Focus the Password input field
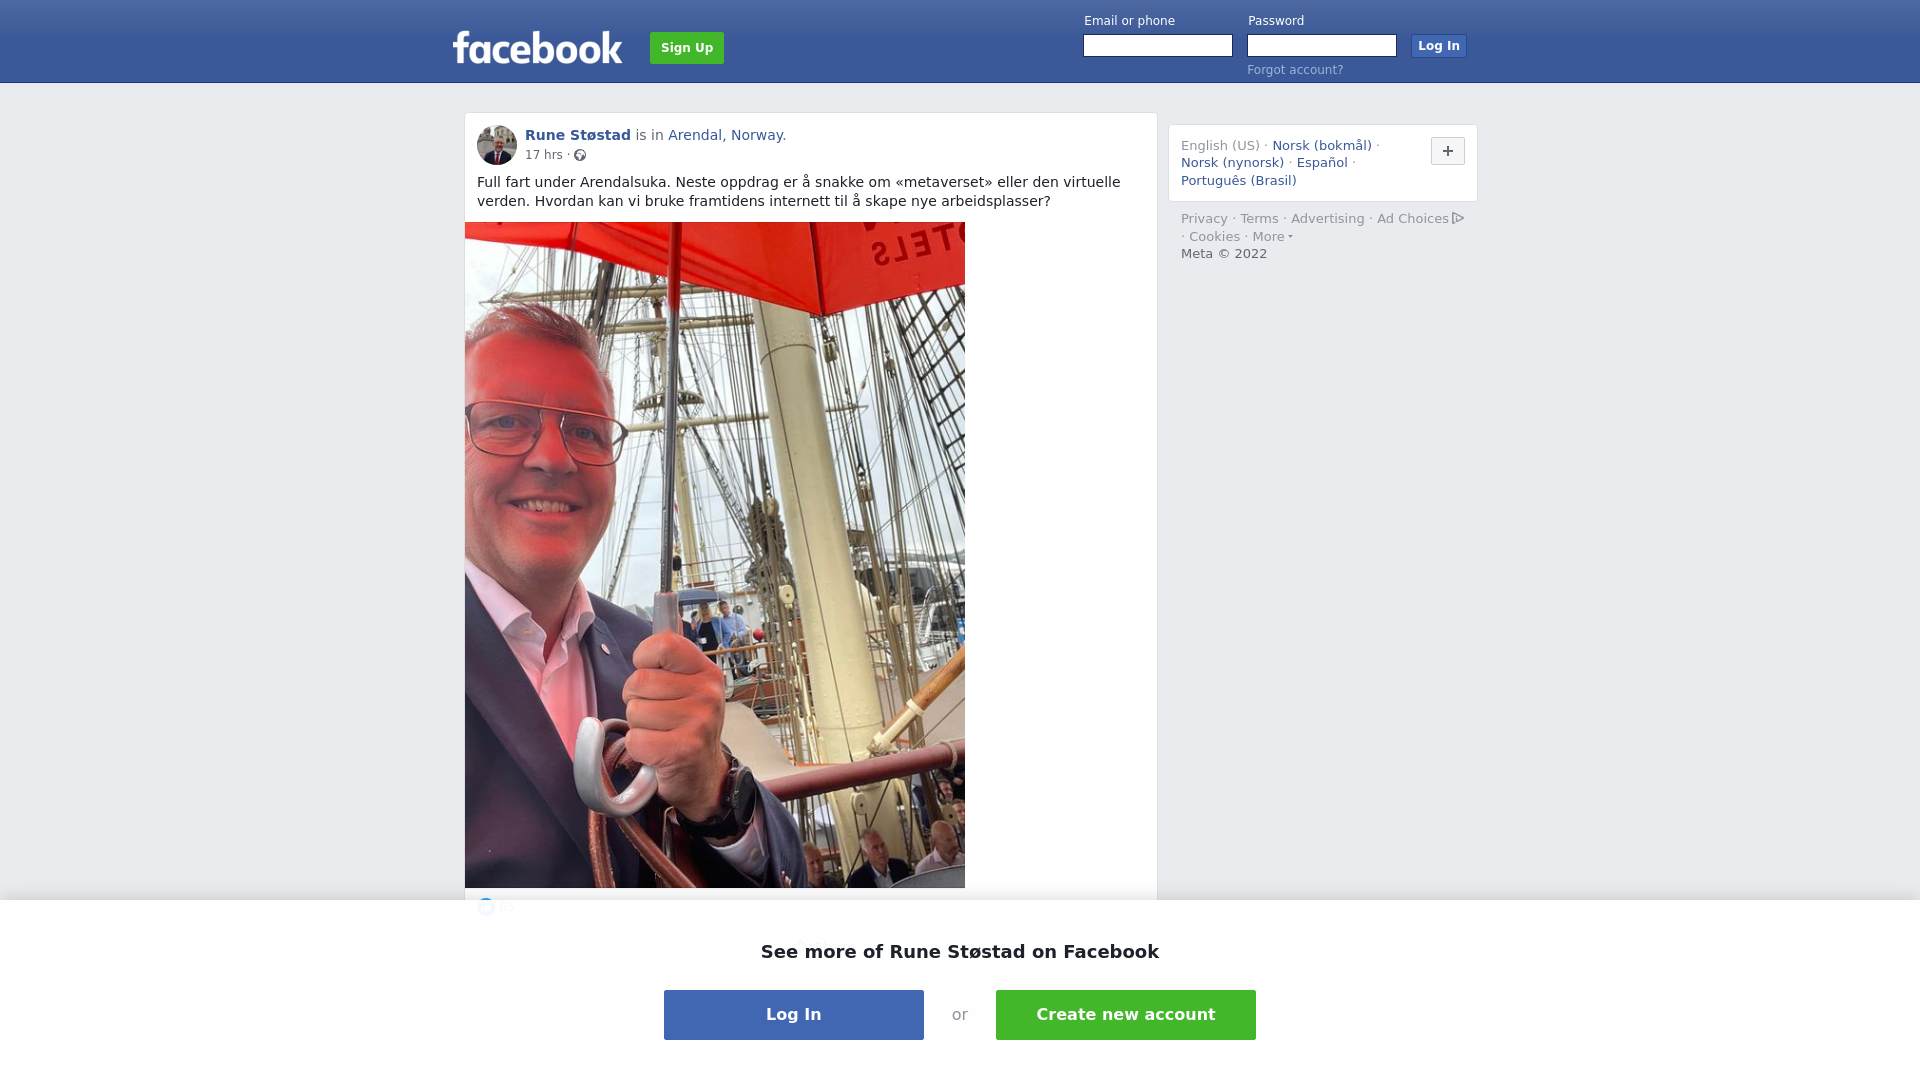Viewport: 1920px width, 1080px height. (x=1322, y=46)
